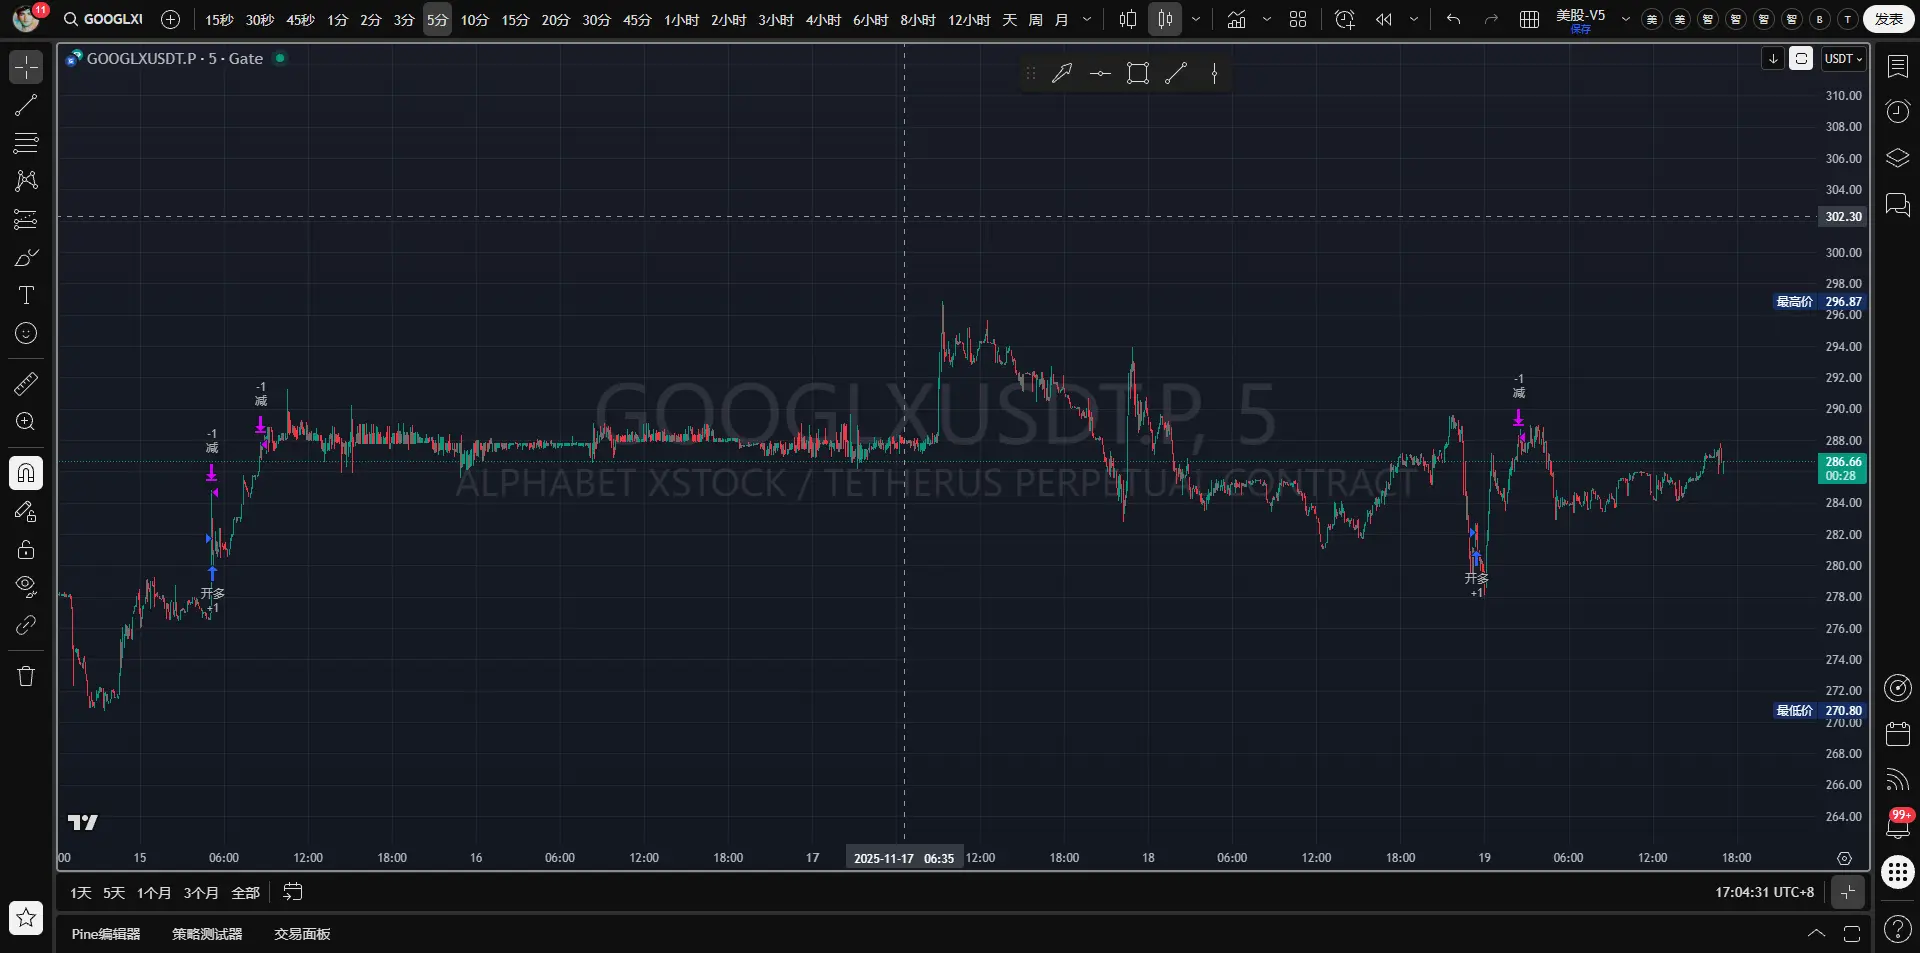This screenshot has width=1920, height=953.
Task: Create an alert with the clock-plus icon
Action: click(1345, 19)
